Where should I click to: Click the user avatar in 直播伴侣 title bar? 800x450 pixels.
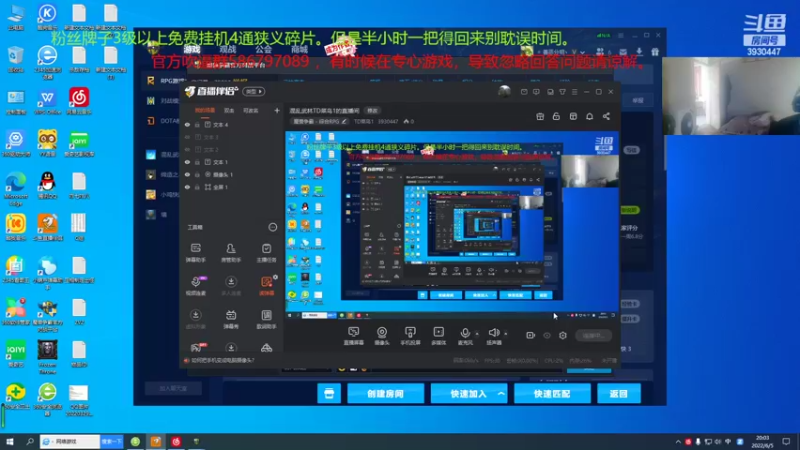[504, 92]
